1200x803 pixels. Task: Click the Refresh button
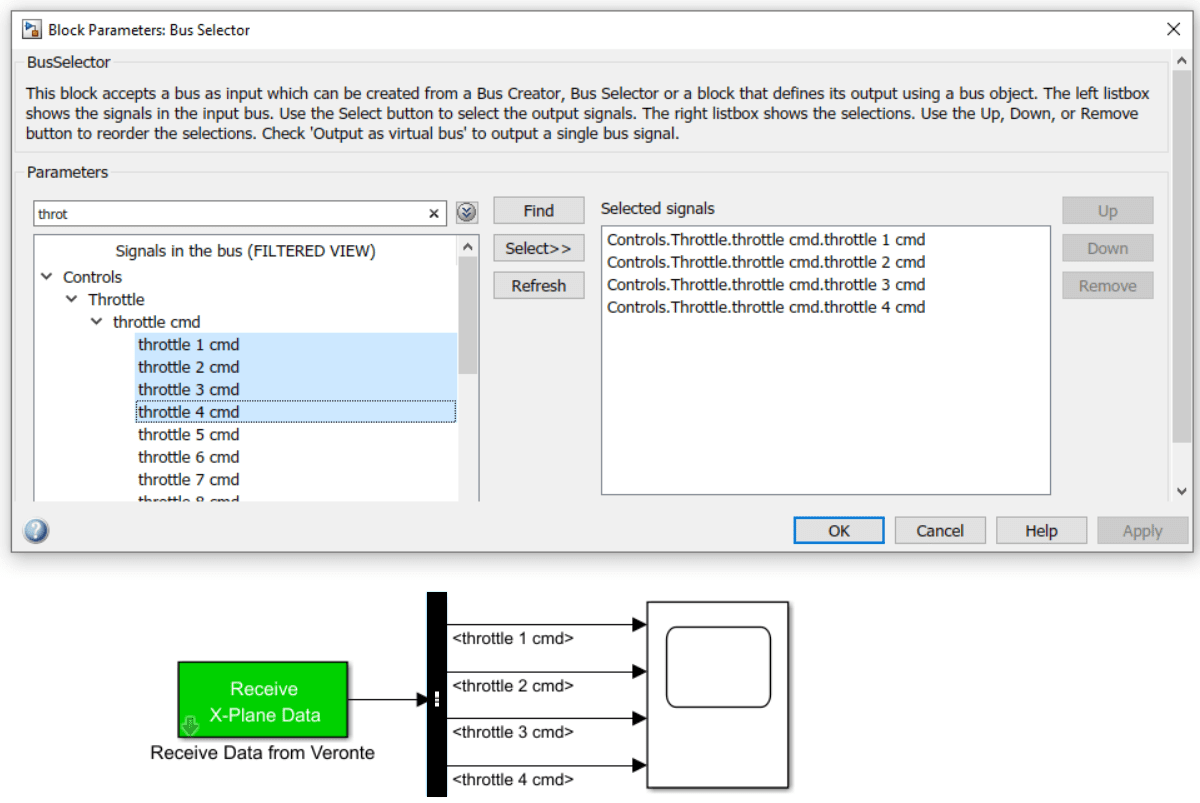click(x=538, y=286)
